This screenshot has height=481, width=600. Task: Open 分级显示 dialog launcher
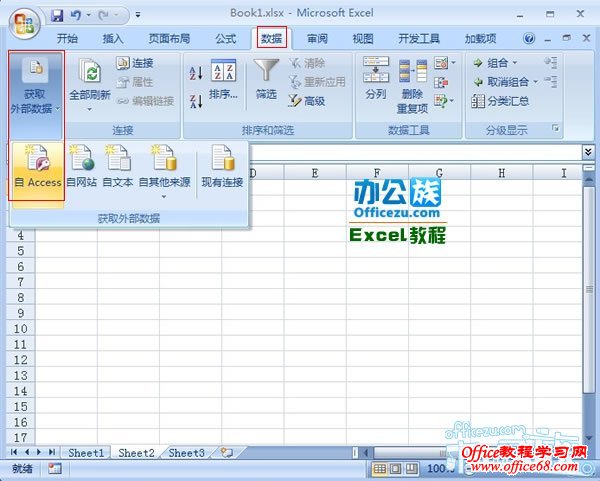point(555,129)
